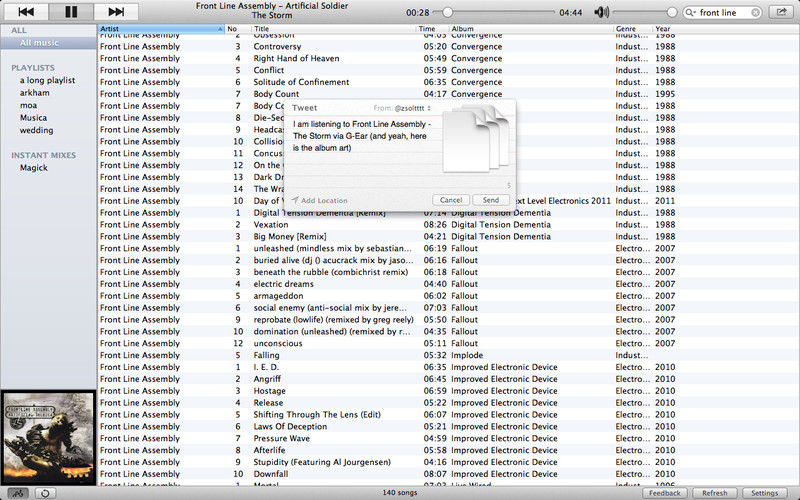Click the '140 songs' status text

400,493
